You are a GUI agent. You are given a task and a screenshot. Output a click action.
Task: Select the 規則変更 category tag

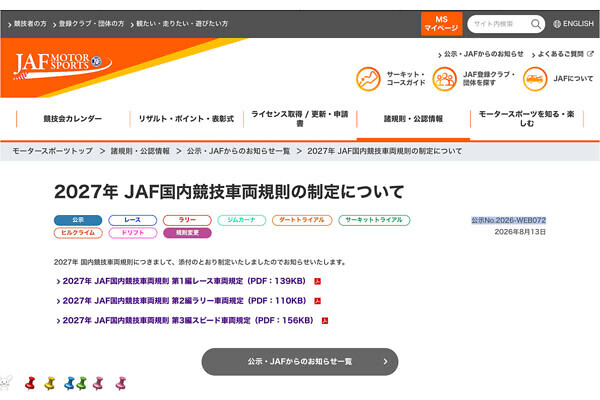[187, 233]
